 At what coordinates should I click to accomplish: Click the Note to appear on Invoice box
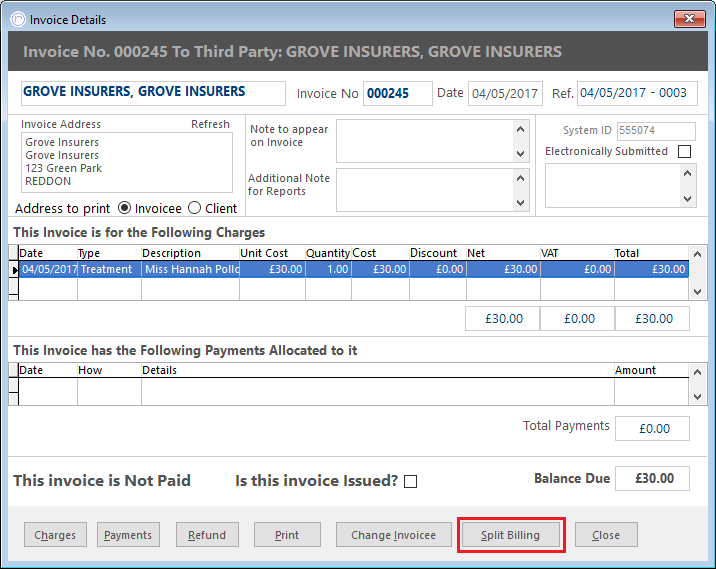424,141
